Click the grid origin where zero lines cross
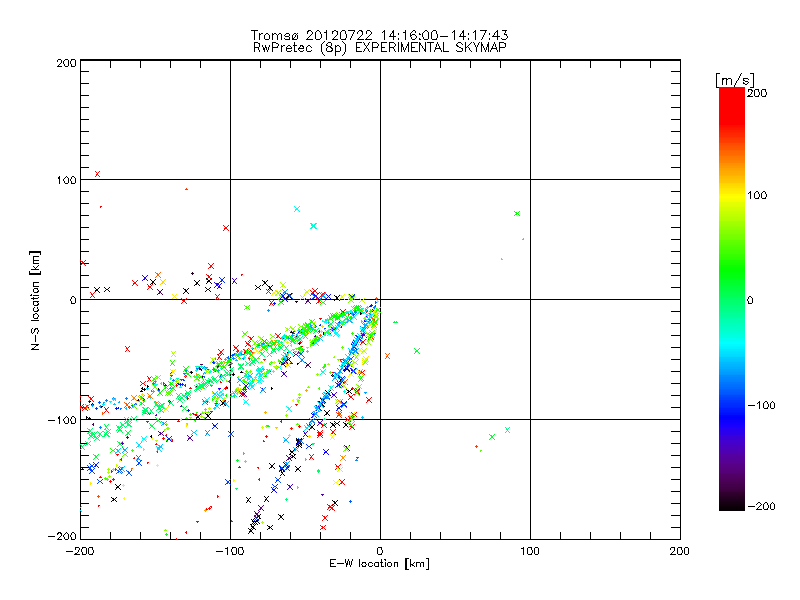This screenshot has width=800, height=600. [x=380, y=299]
